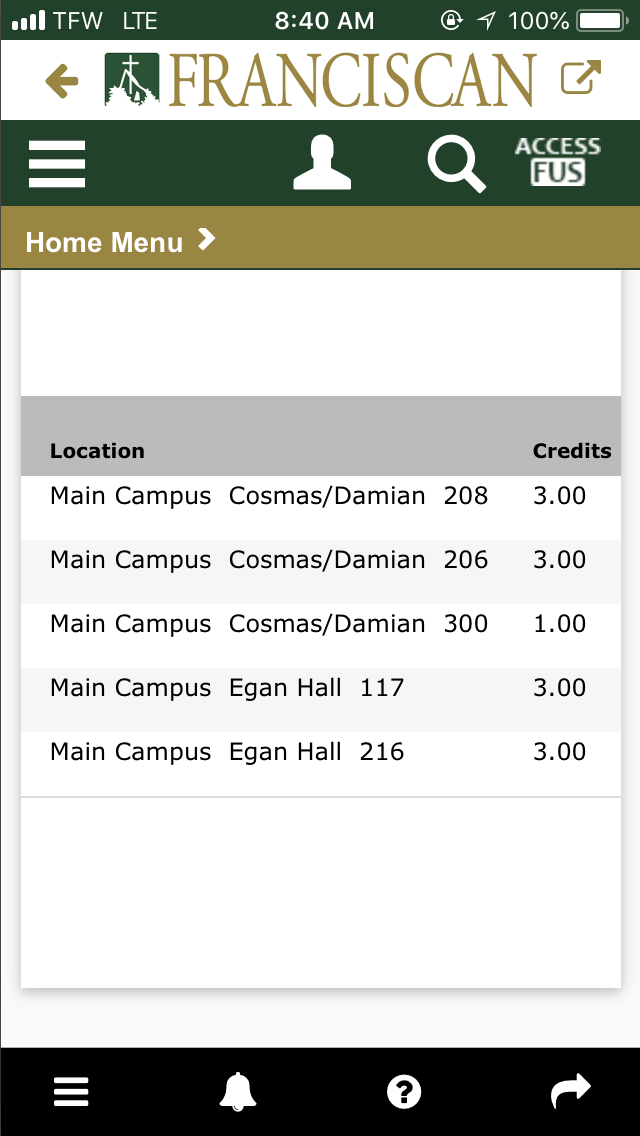This screenshot has width=640, height=1136.
Task: Click the Franciscan logo header
Action: [320, 80]
